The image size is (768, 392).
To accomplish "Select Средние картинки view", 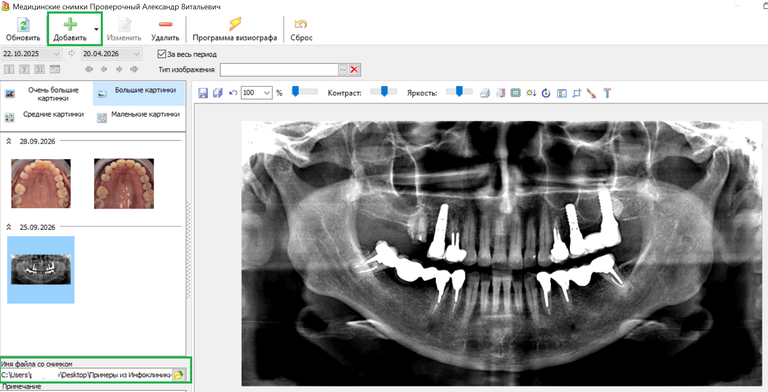I will tap(46, 117).
